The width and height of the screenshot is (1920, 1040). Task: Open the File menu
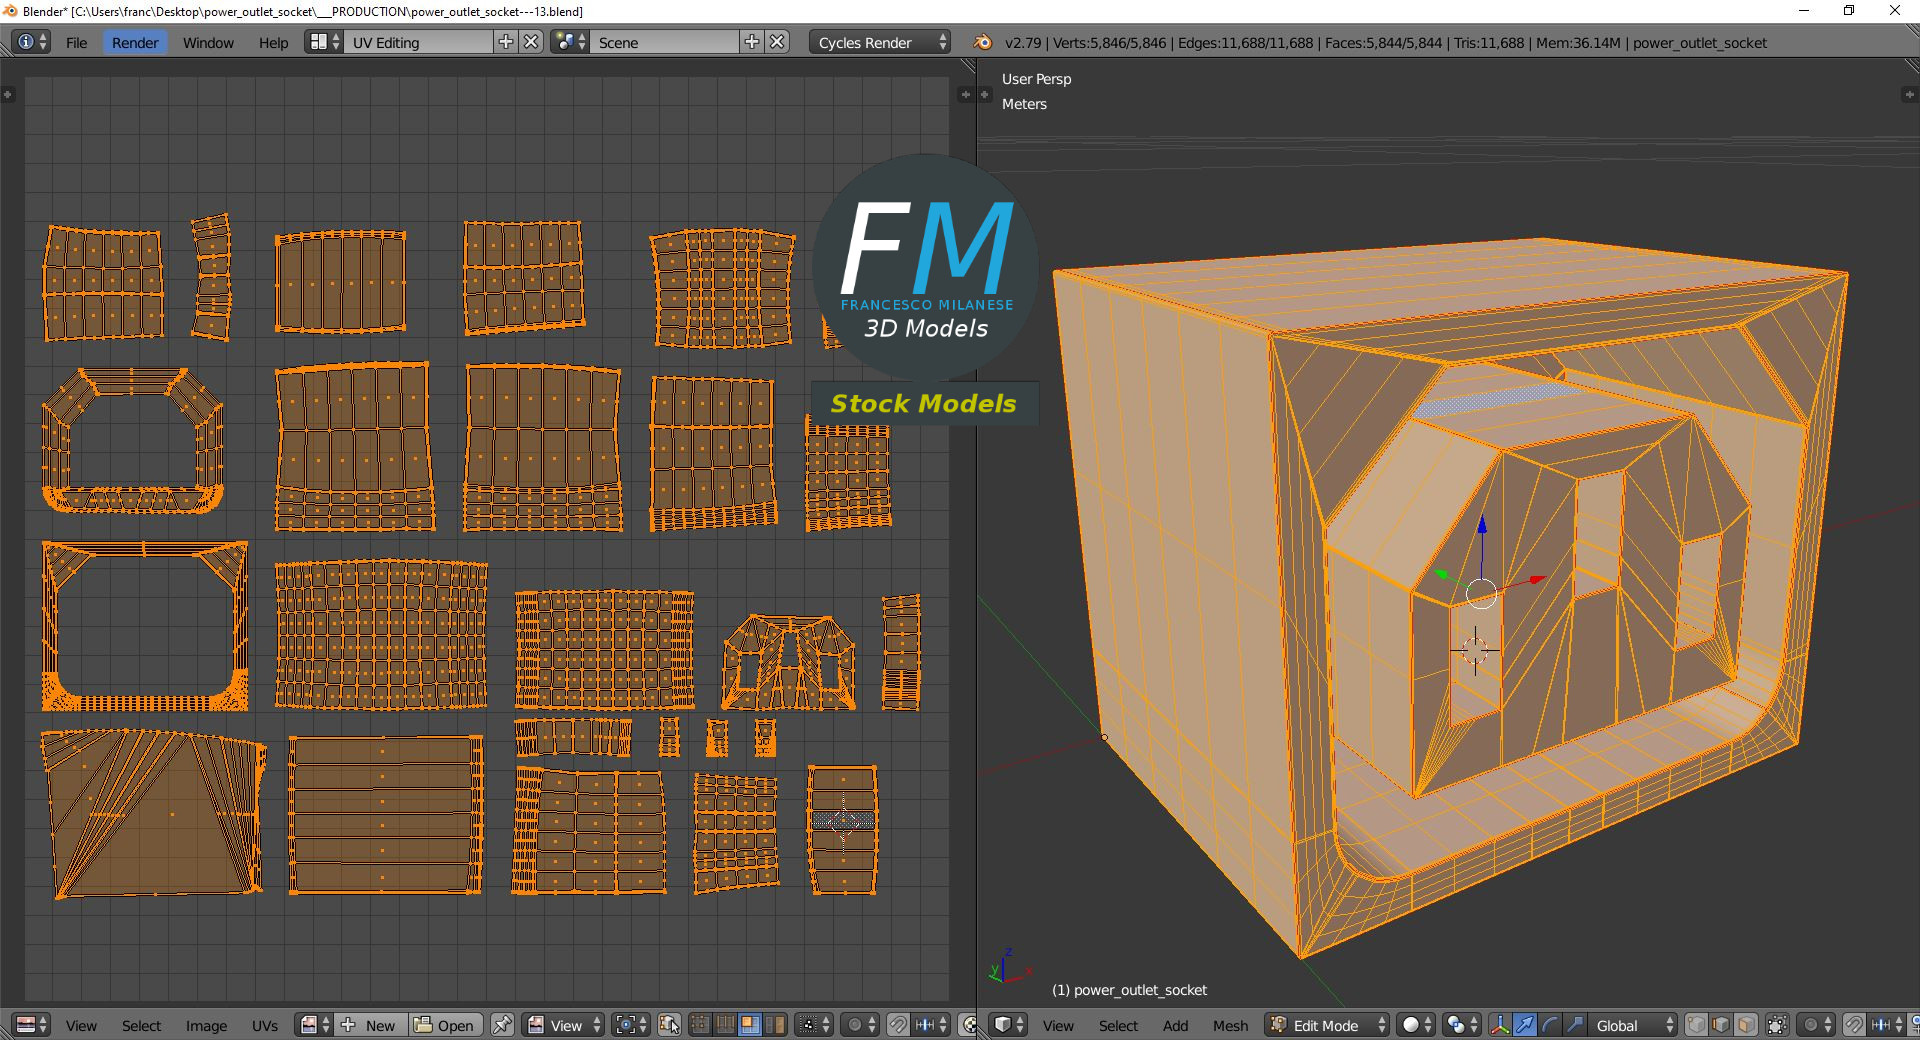click(76, 42)
